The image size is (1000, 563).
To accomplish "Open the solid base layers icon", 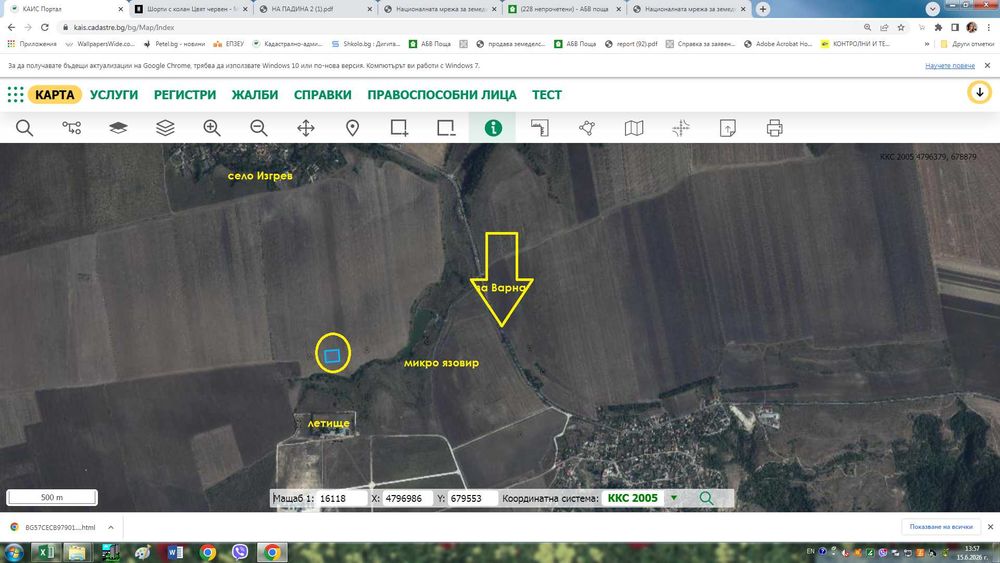I will tap(118, 128).
